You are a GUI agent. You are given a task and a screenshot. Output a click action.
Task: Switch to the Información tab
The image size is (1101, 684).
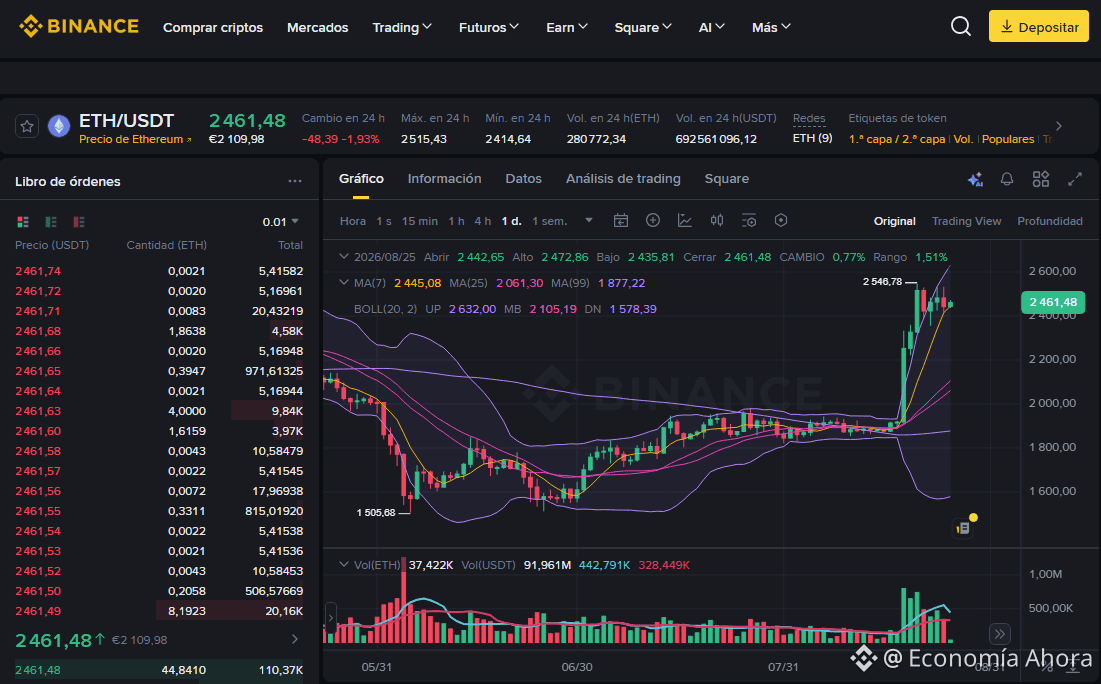click(x=444, y=179)
